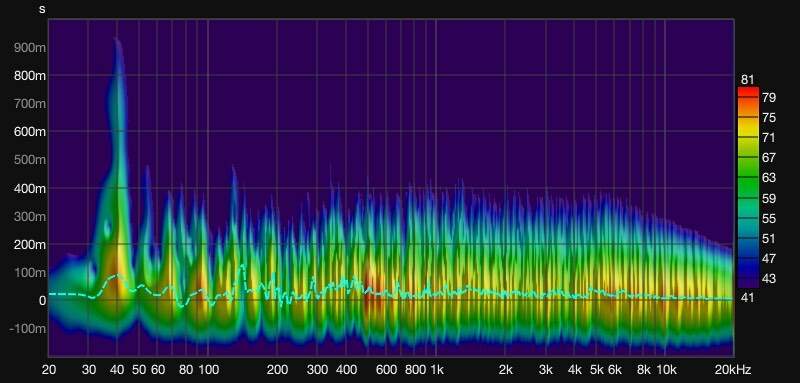Viewport: 800px width, 383px height.
Task: Click the 100 Hz frequency axis label
Action: point(208,370)
